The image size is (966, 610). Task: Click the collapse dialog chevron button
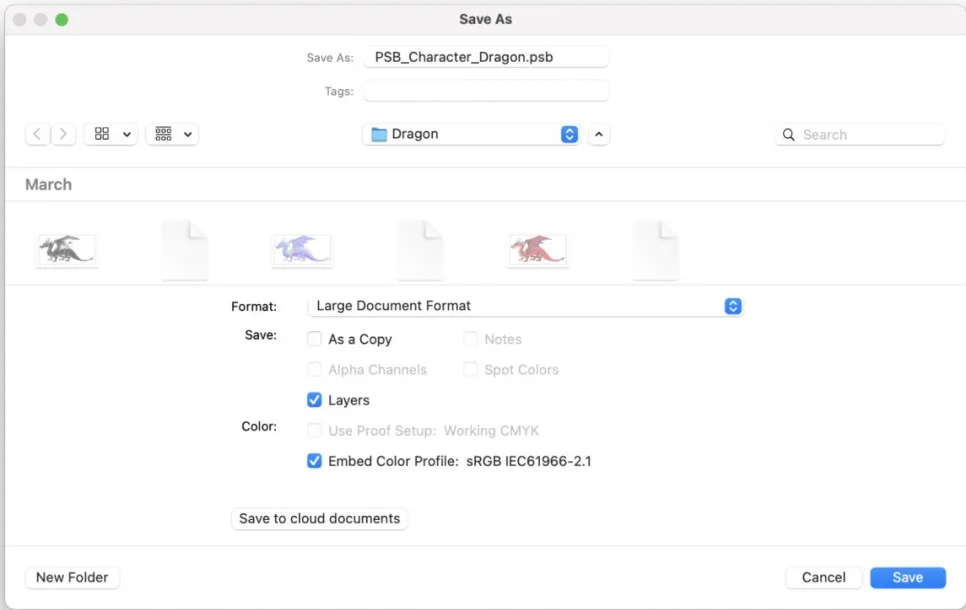coord(598,134)
